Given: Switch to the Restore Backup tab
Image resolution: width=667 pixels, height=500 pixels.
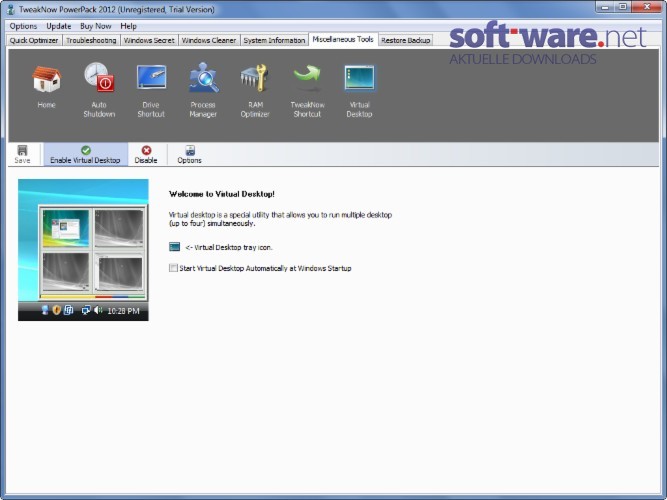Looking at the screenshot, I should 405,40.
